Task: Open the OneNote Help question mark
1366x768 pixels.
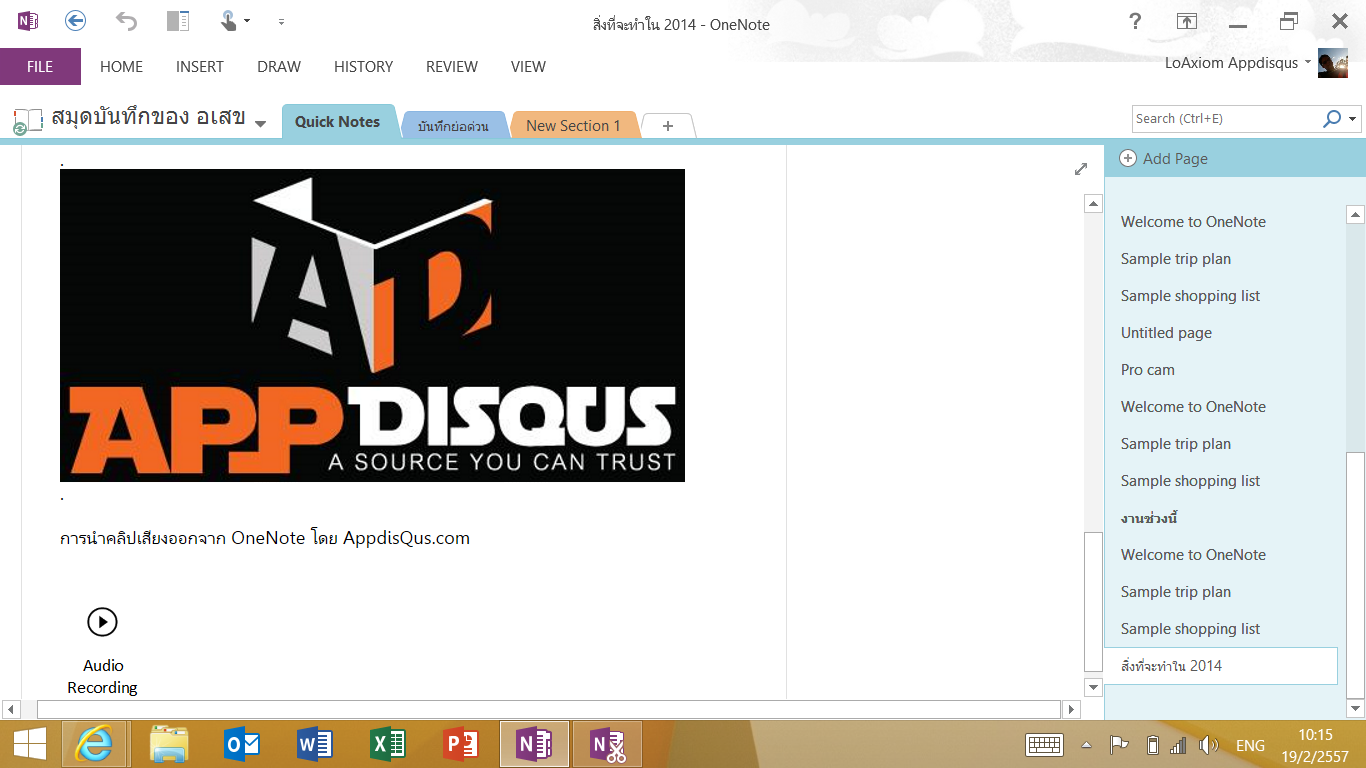Action: coord(1135,22)
